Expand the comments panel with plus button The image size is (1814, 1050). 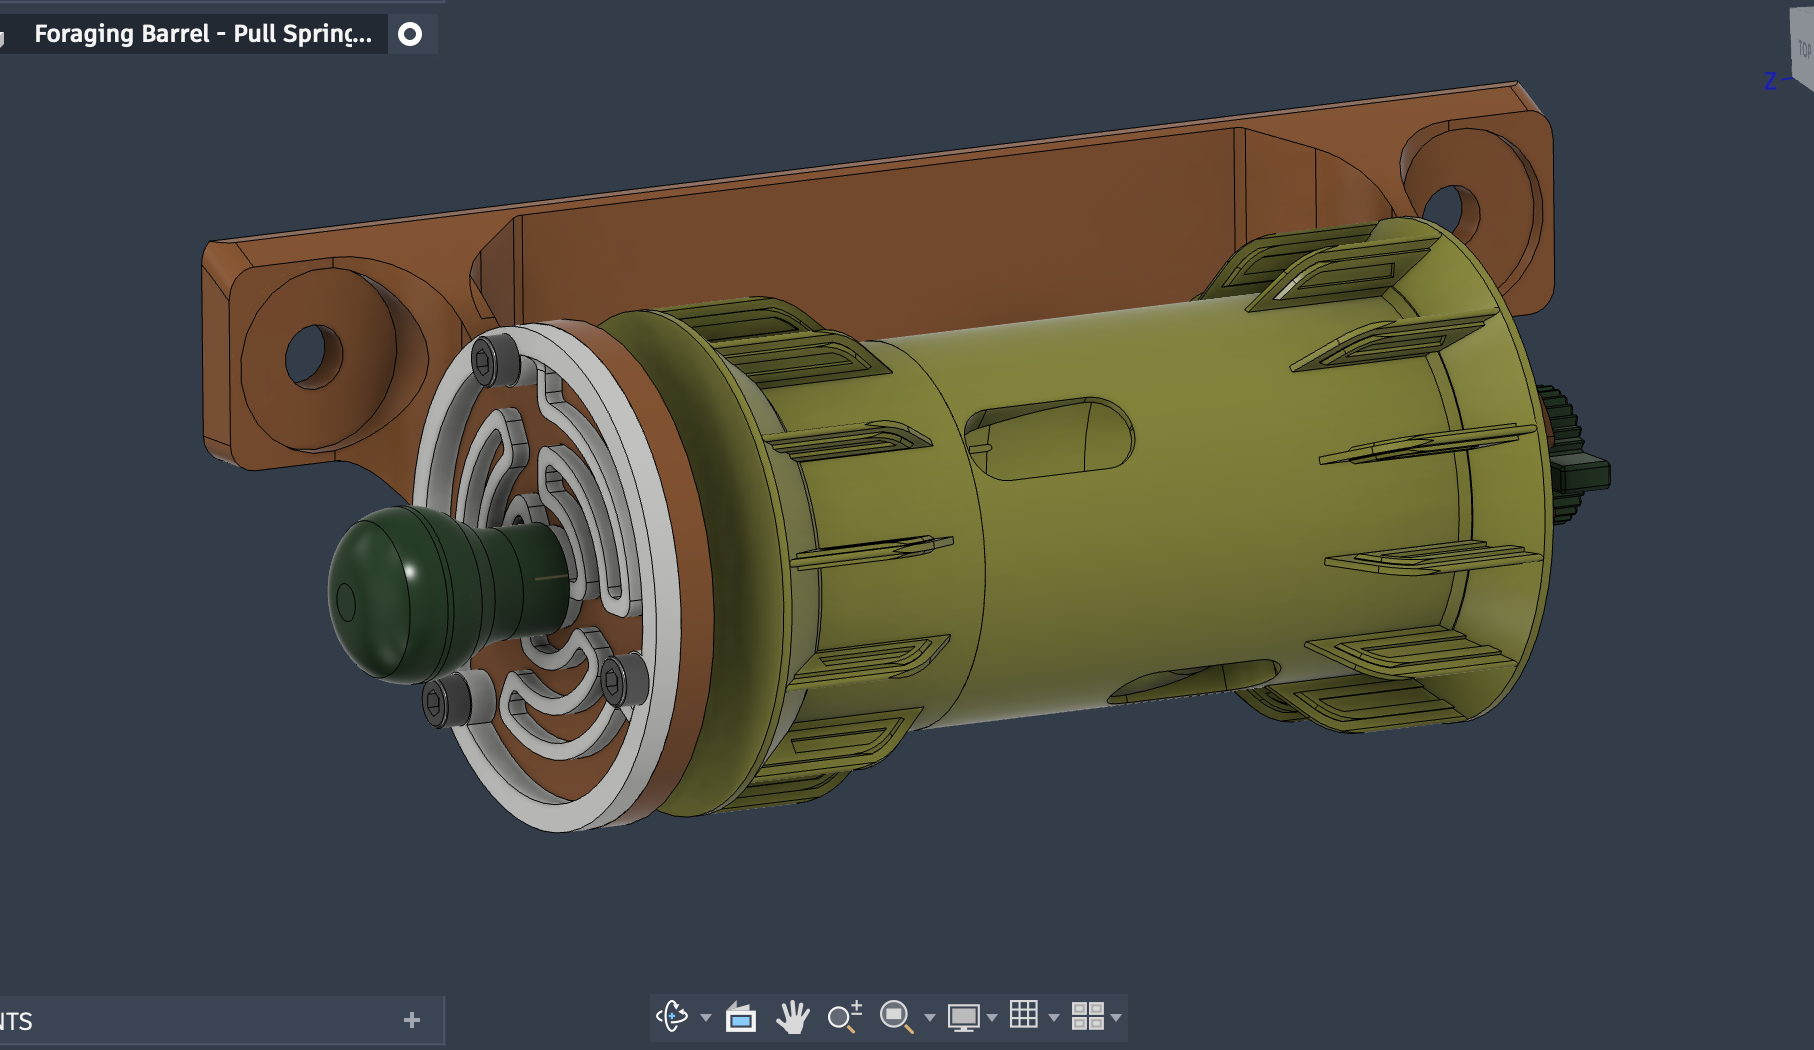[412, 1020]
